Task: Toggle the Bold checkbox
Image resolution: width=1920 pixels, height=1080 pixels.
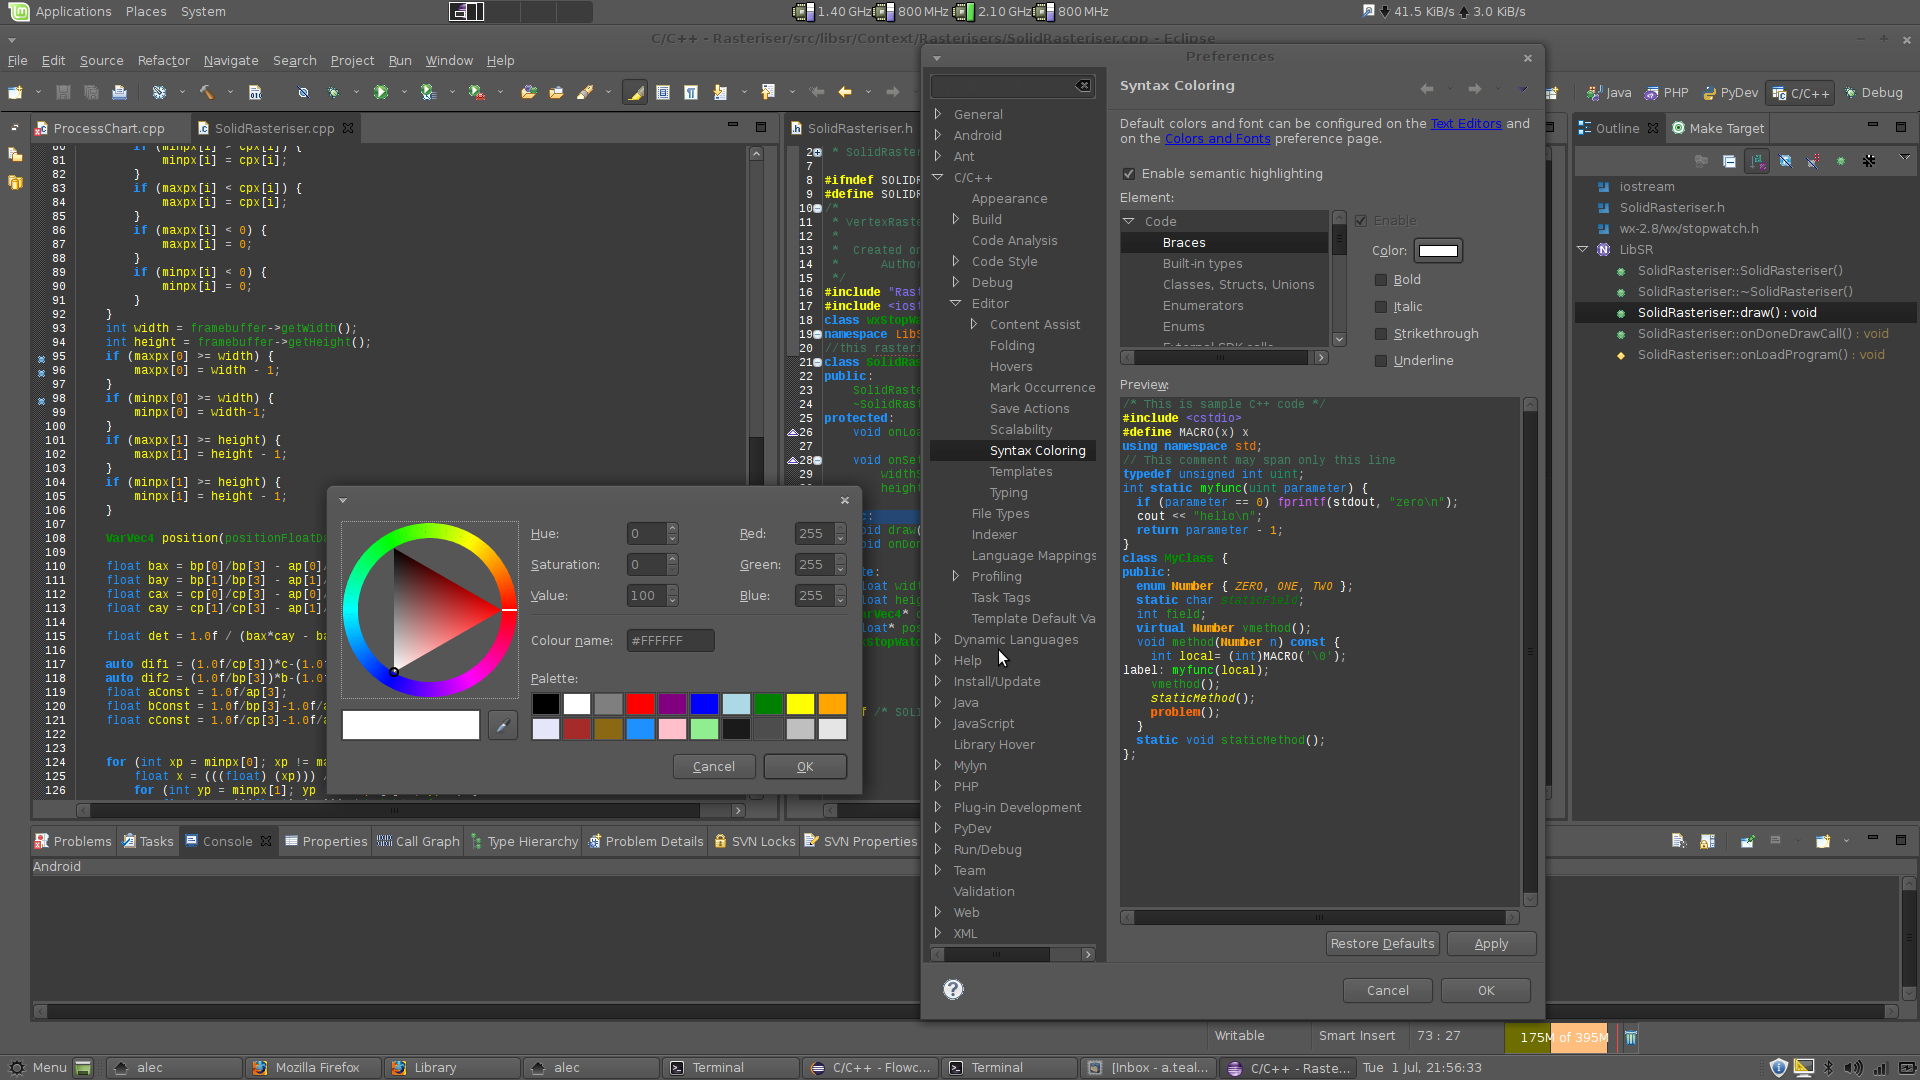Action: [1381, 280]
